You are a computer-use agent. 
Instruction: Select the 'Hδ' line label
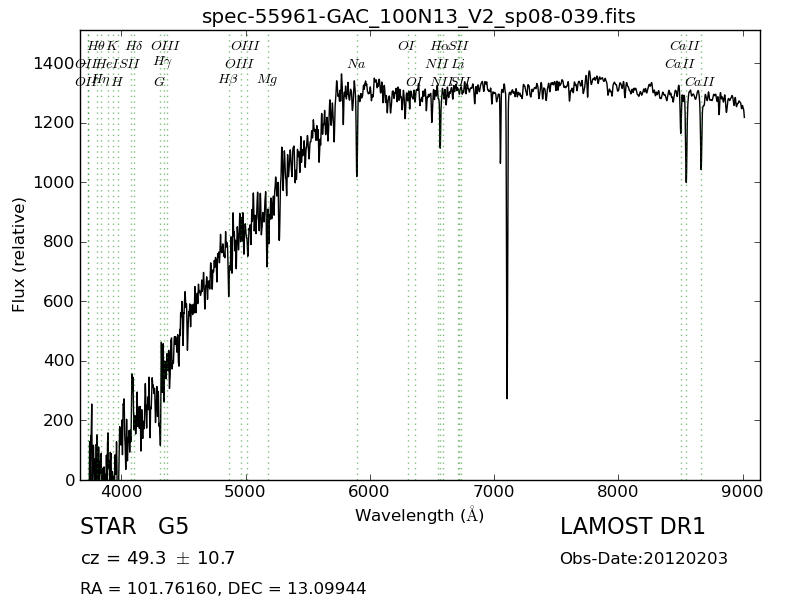point(134,46)
